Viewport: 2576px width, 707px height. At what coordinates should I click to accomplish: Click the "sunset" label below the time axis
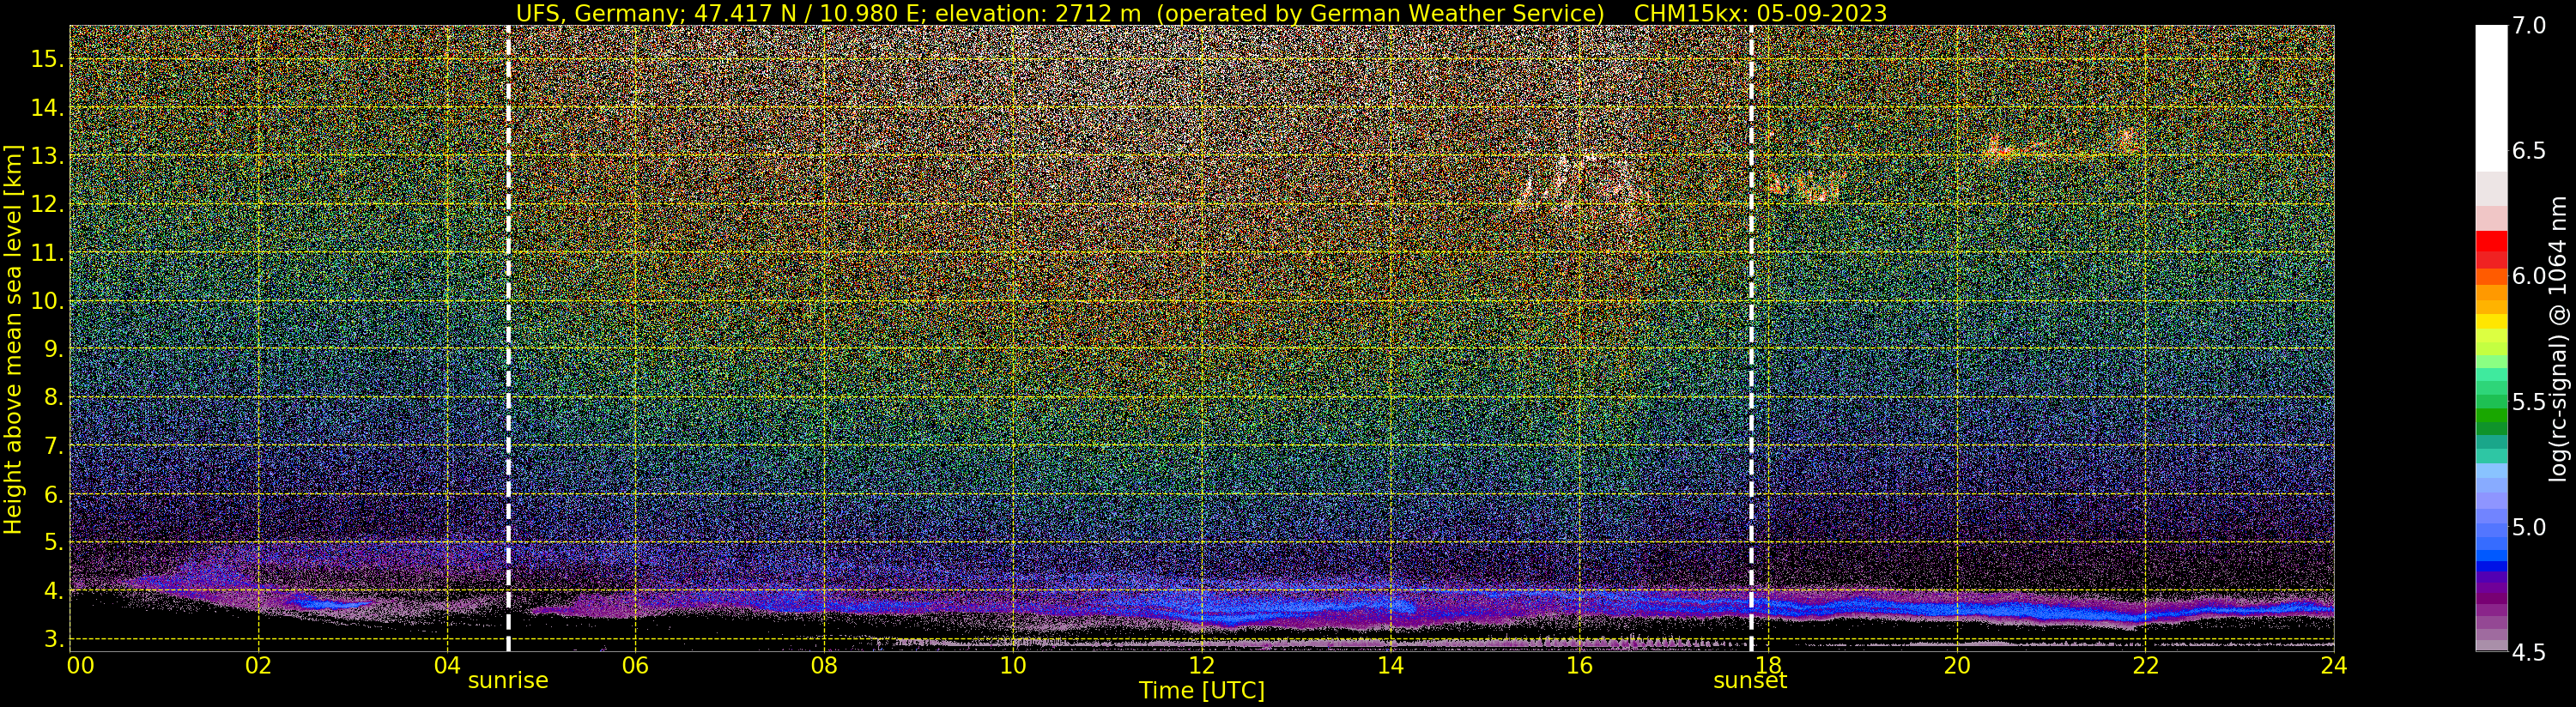[1750, 681]
